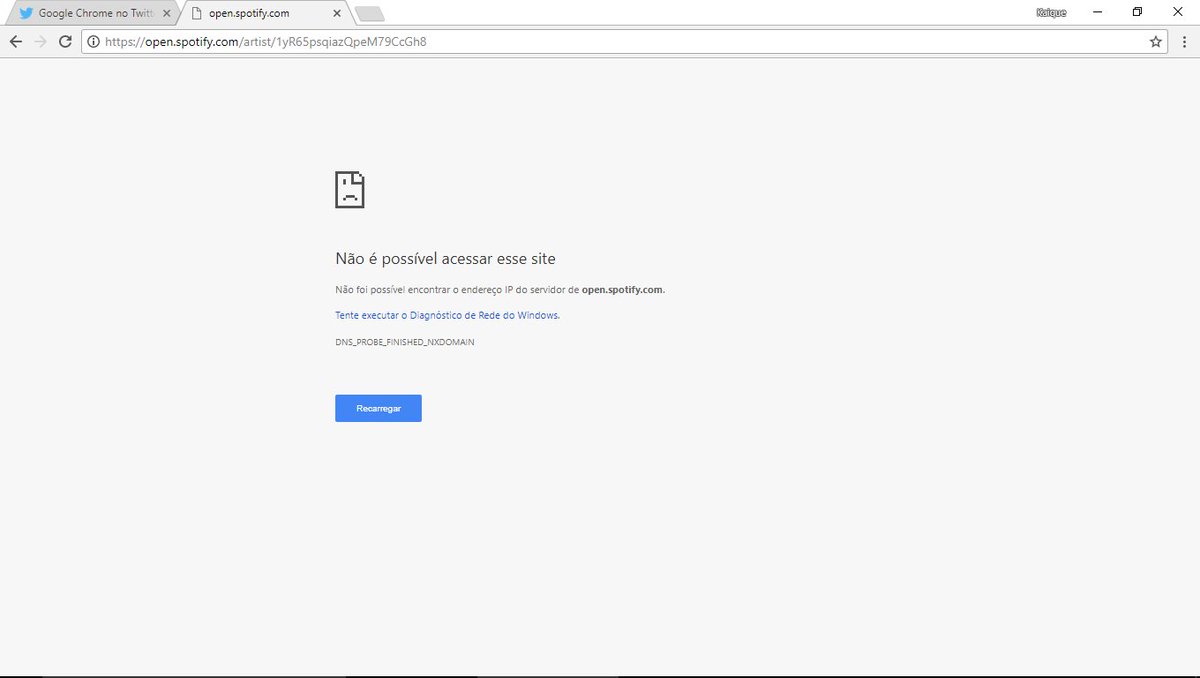Close the Google Chrome no Twitter tab

pos(166,14)
